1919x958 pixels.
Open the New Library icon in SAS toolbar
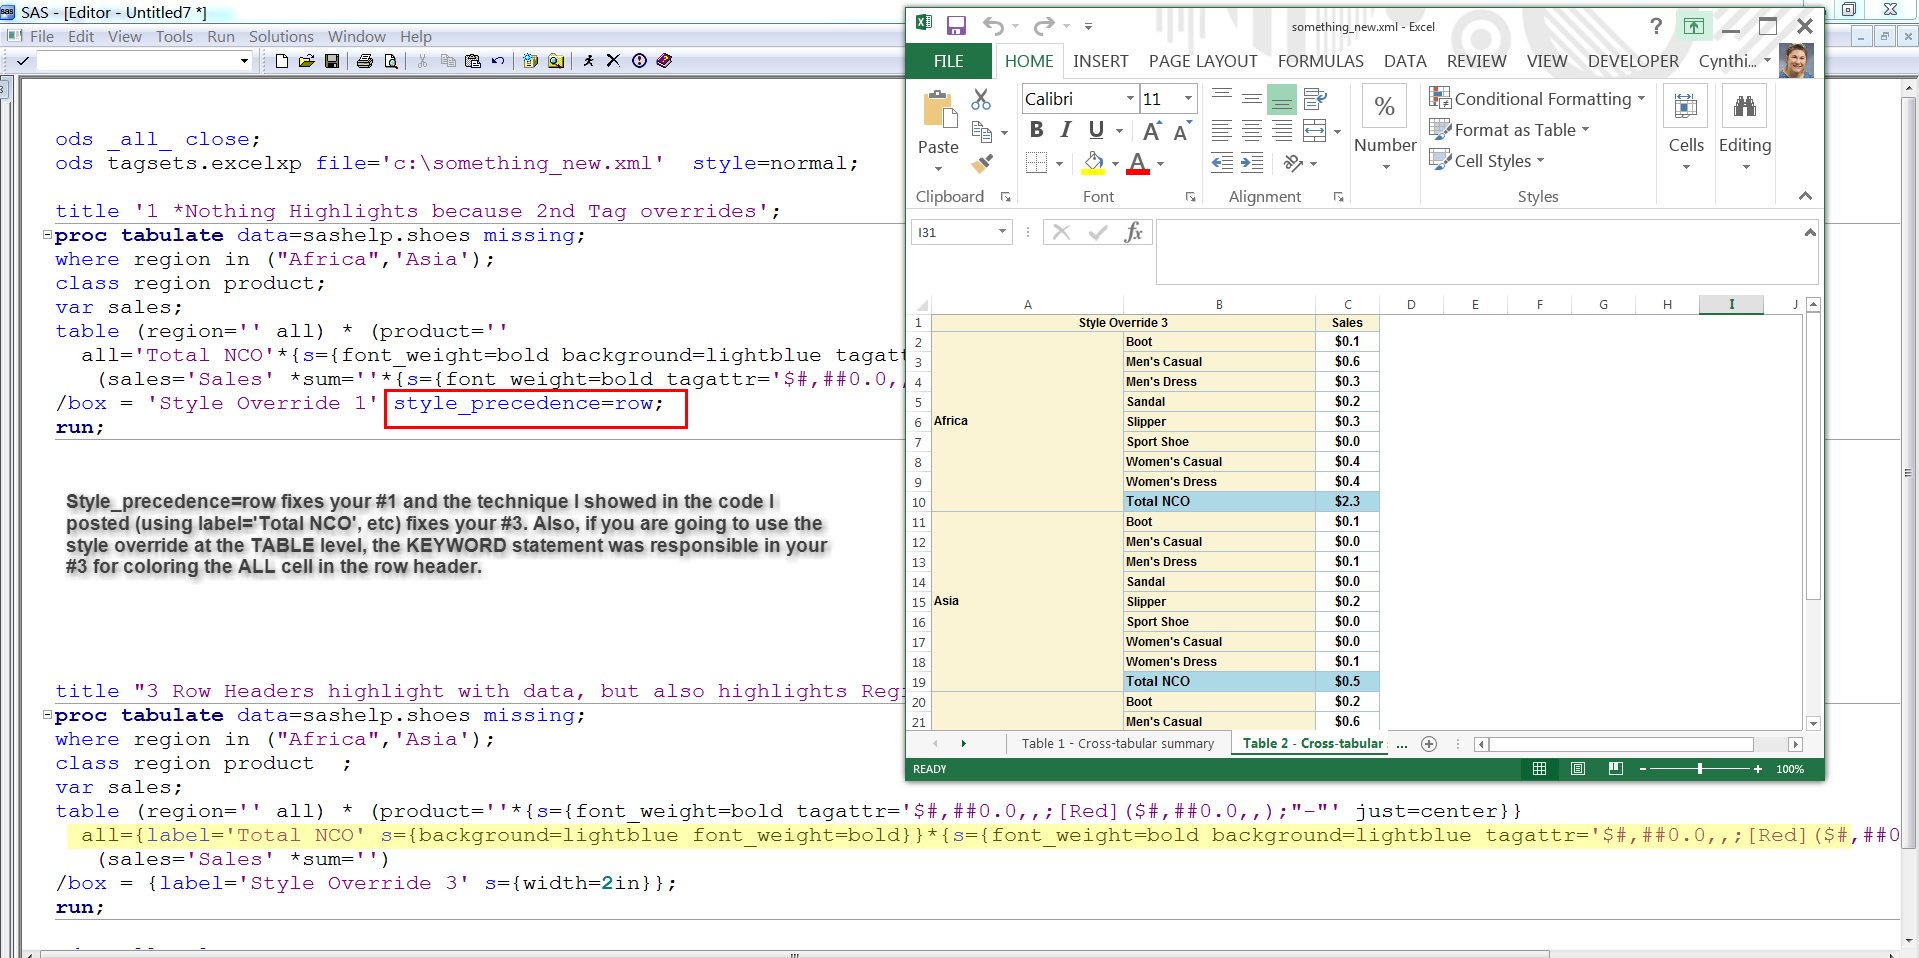[x=530, y=61]
